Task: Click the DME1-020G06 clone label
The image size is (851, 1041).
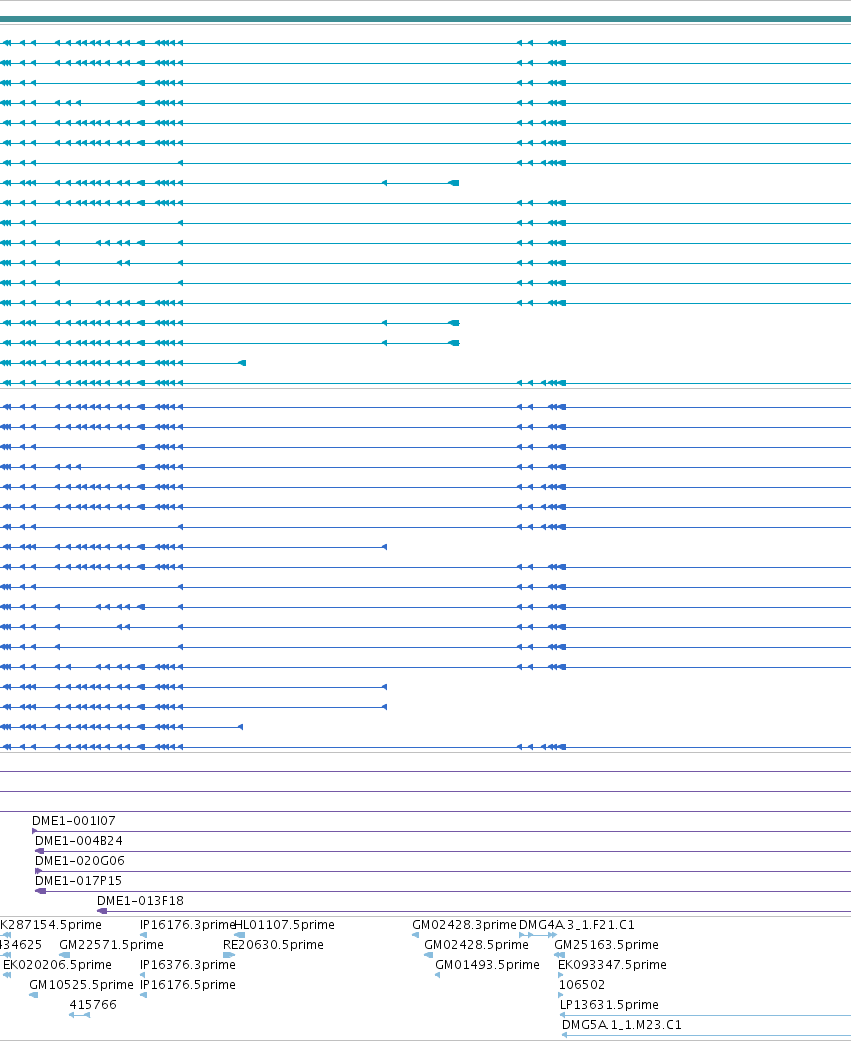Action: 80,860
